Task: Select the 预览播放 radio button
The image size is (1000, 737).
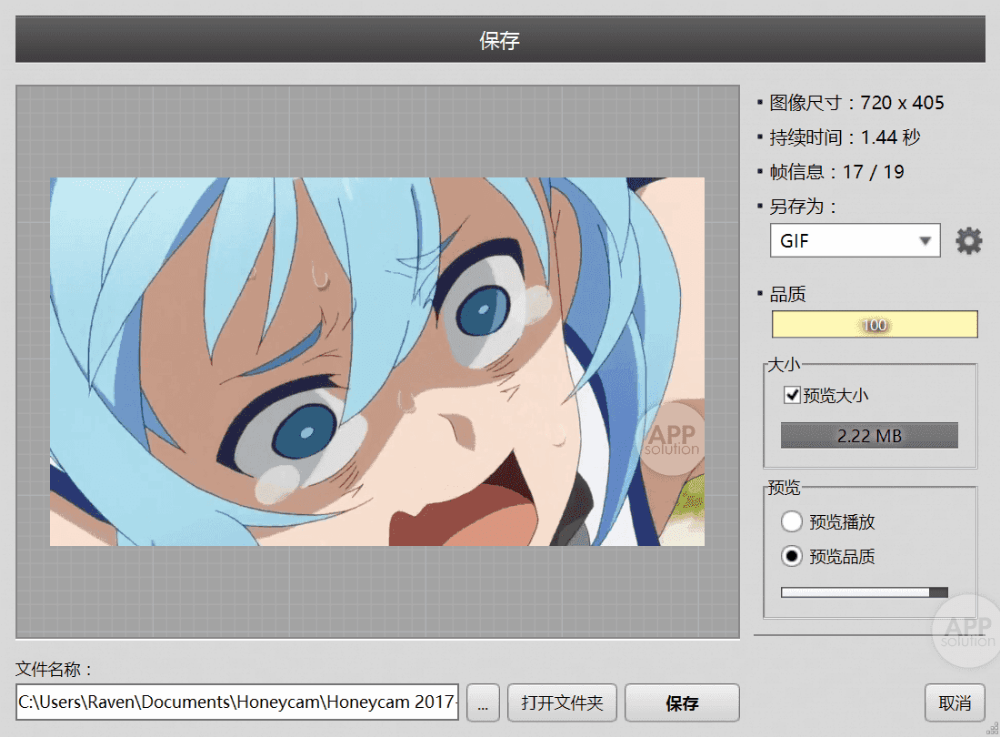Action: [x=792, y=522]
